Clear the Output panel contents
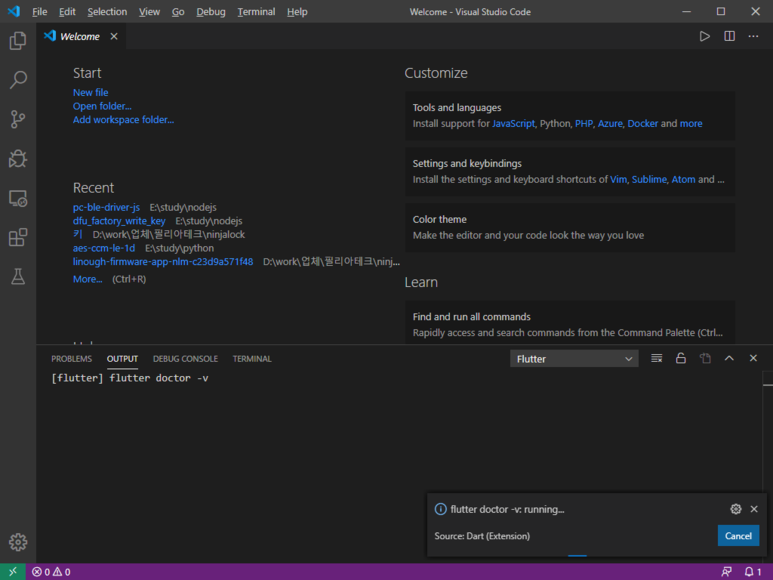773x580 pixels. 656,359
